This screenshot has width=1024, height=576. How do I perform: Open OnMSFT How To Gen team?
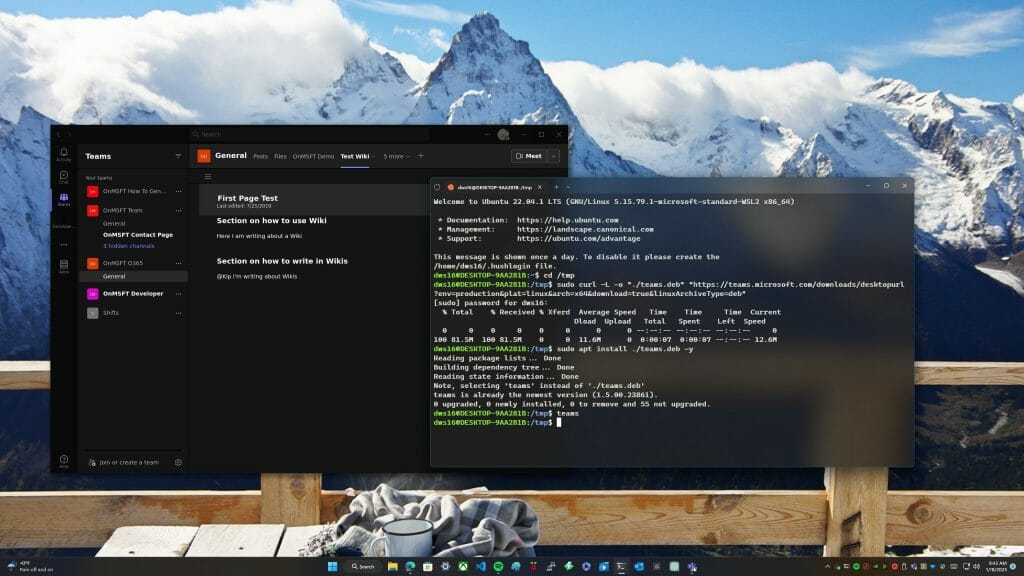pyautogui.click(x=134, y=191)
